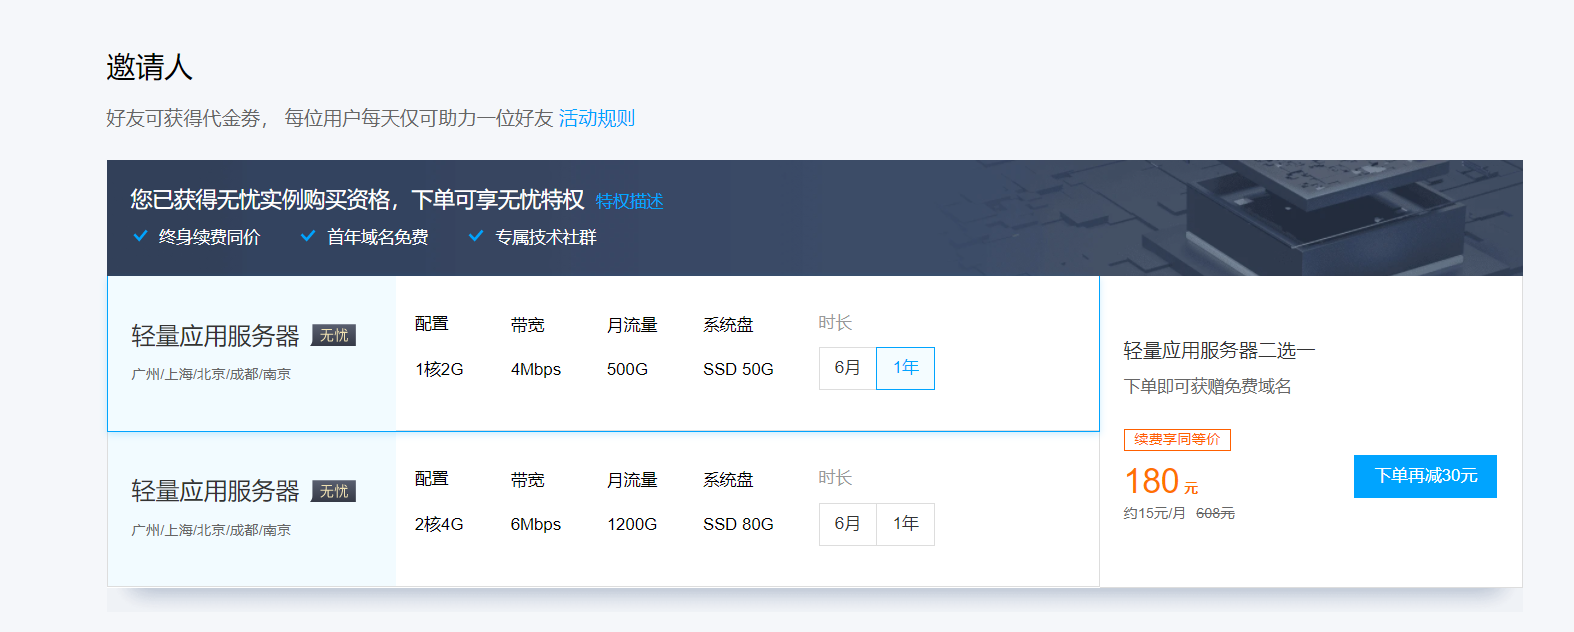The image size is (1574, 632).
Task: Click checkmark icon beside 终身续费同价
Action: click(141, 237)
